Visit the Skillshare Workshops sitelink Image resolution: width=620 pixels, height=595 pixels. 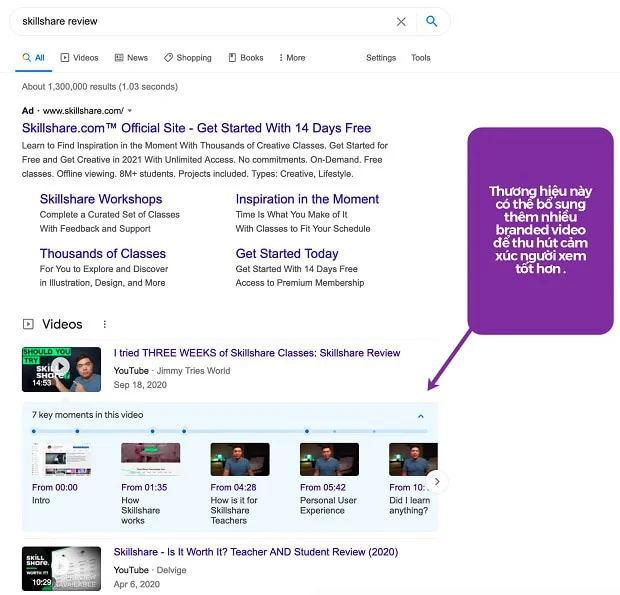click(101, 199)
